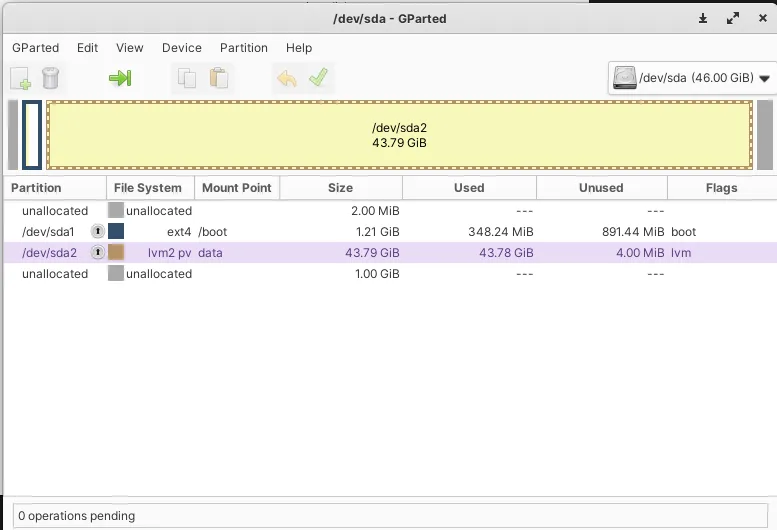Sort the table by Size column header
The width and height of the screenshot is (777, 530).
coord(340,187)
